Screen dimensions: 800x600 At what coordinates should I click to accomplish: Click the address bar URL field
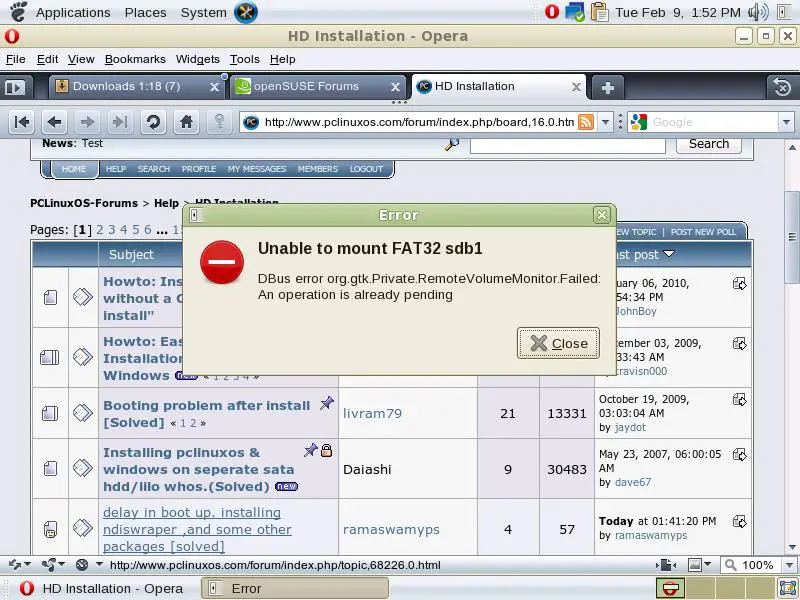419,122
